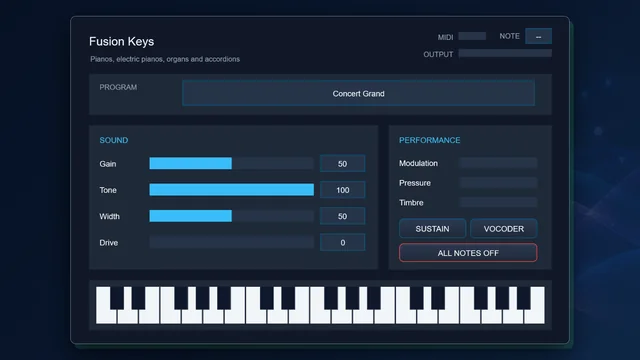
Task: Click the SOUND section heading
Action: 114,140
